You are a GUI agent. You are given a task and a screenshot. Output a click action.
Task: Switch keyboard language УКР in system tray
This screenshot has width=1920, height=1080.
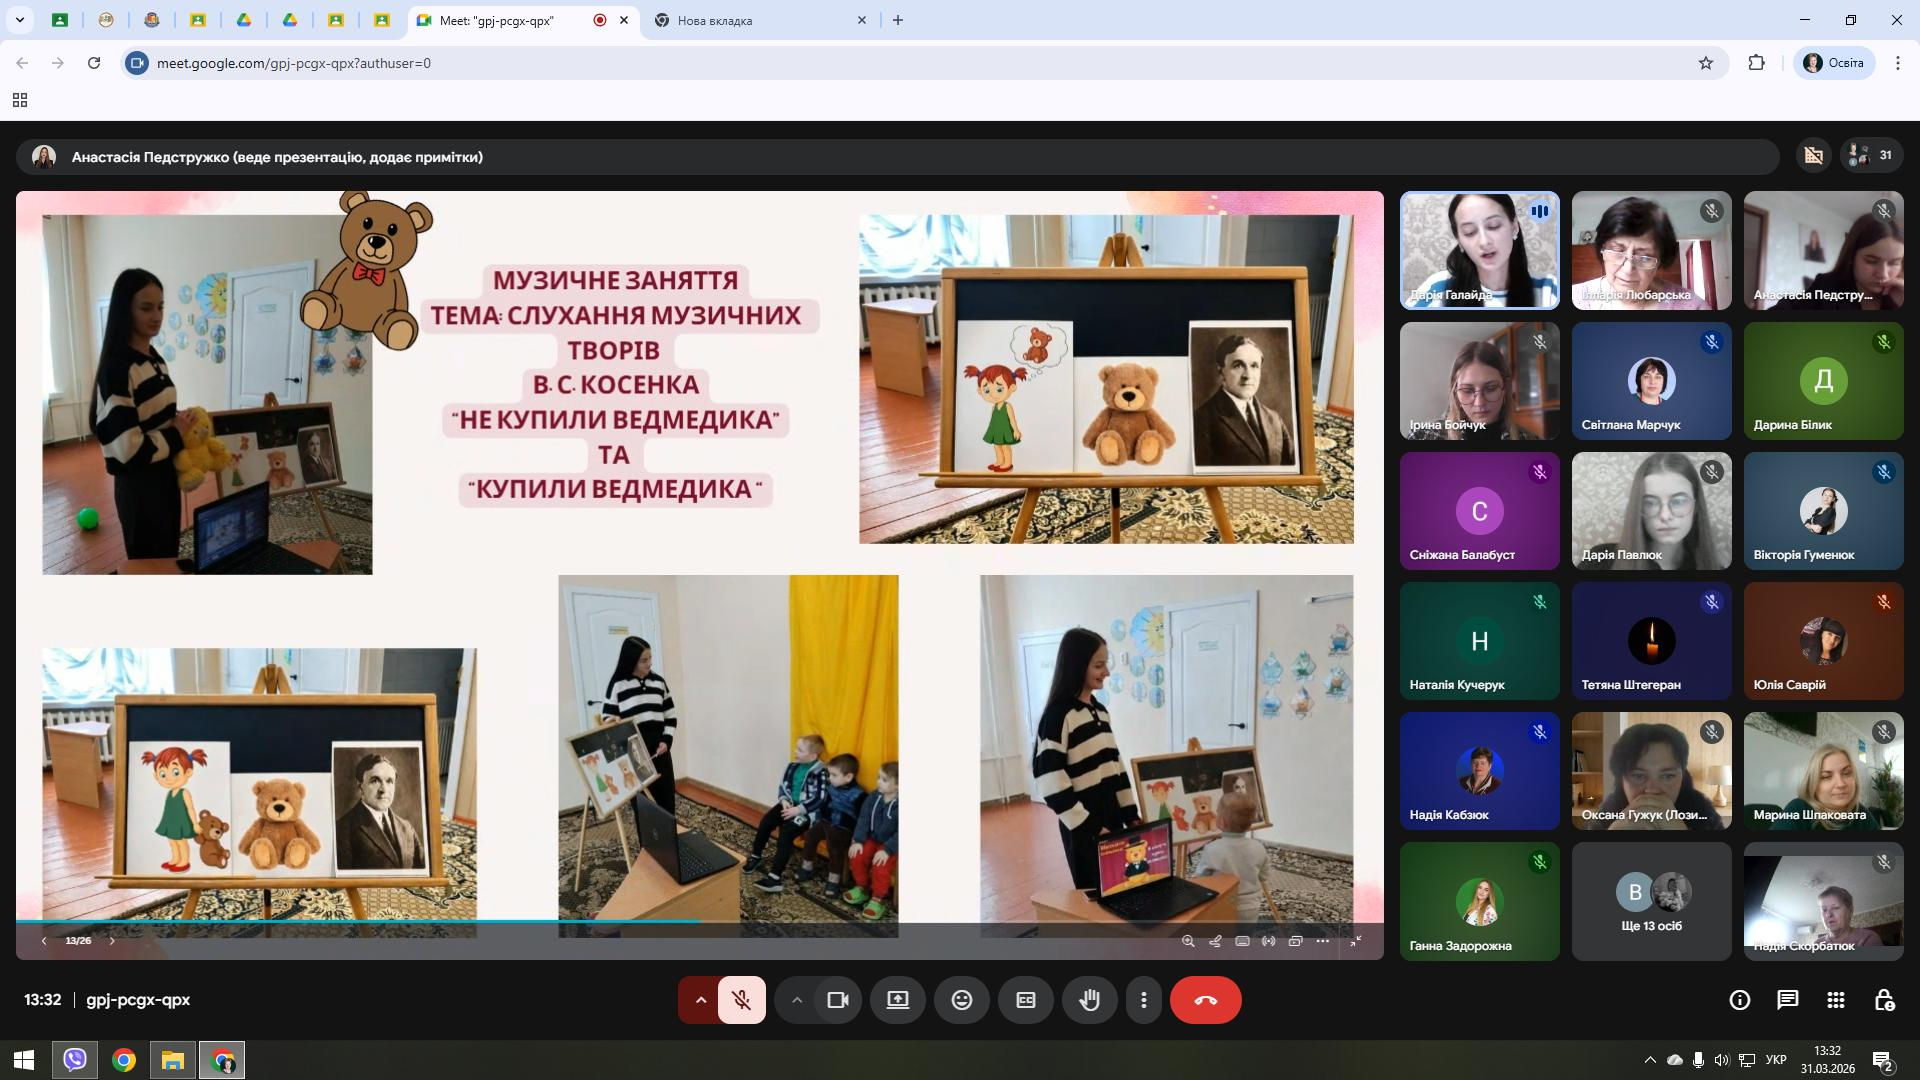tap(1776, 1060)
